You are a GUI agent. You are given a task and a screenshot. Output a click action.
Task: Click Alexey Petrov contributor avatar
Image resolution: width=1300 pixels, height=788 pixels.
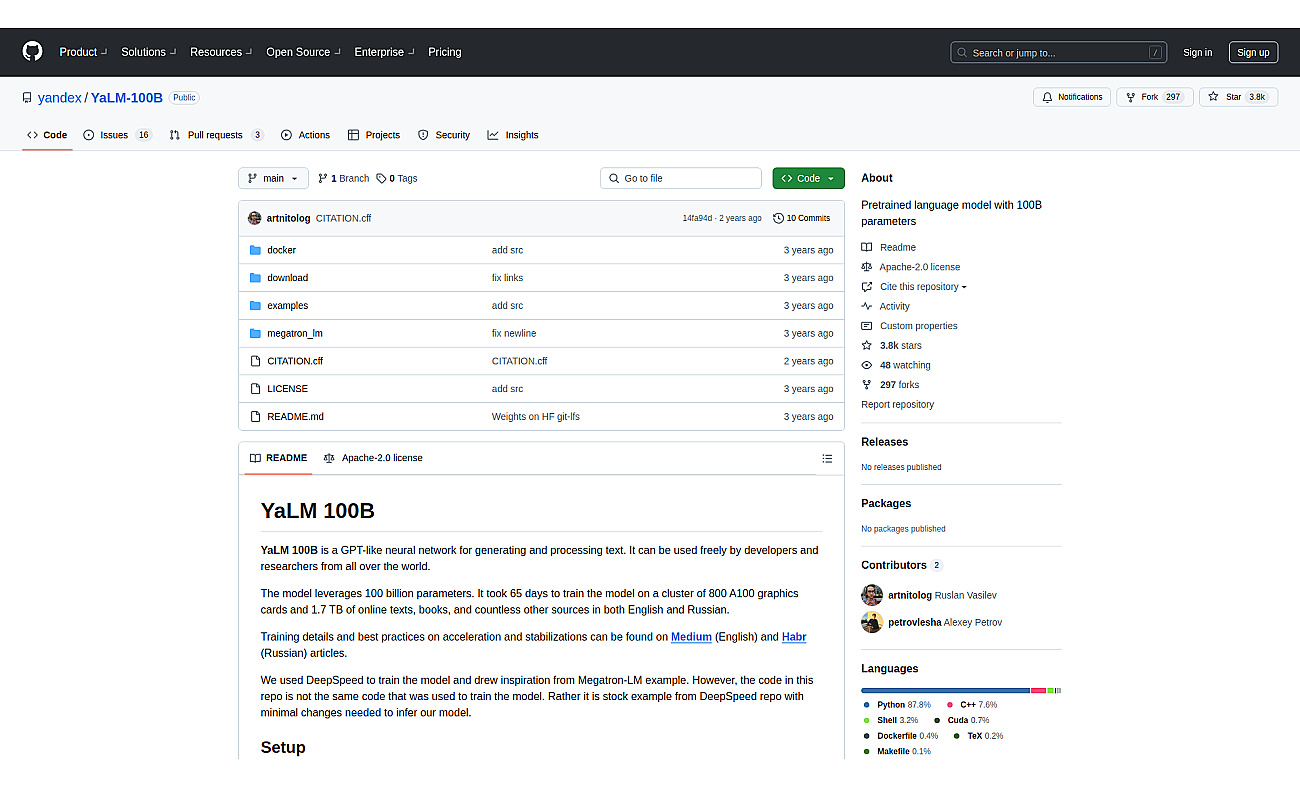pos(872,622)
